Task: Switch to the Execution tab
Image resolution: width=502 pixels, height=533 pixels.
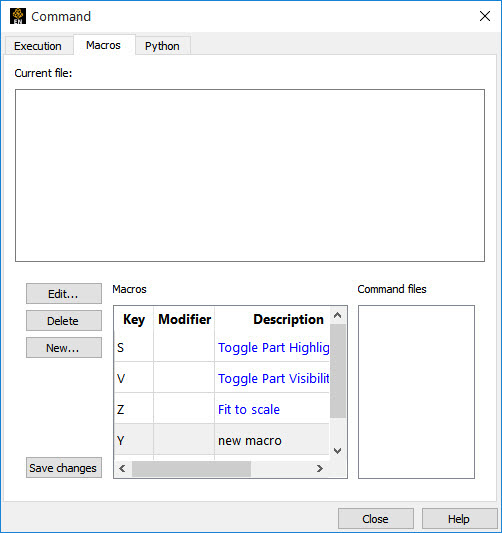Action: pos(38,46)
